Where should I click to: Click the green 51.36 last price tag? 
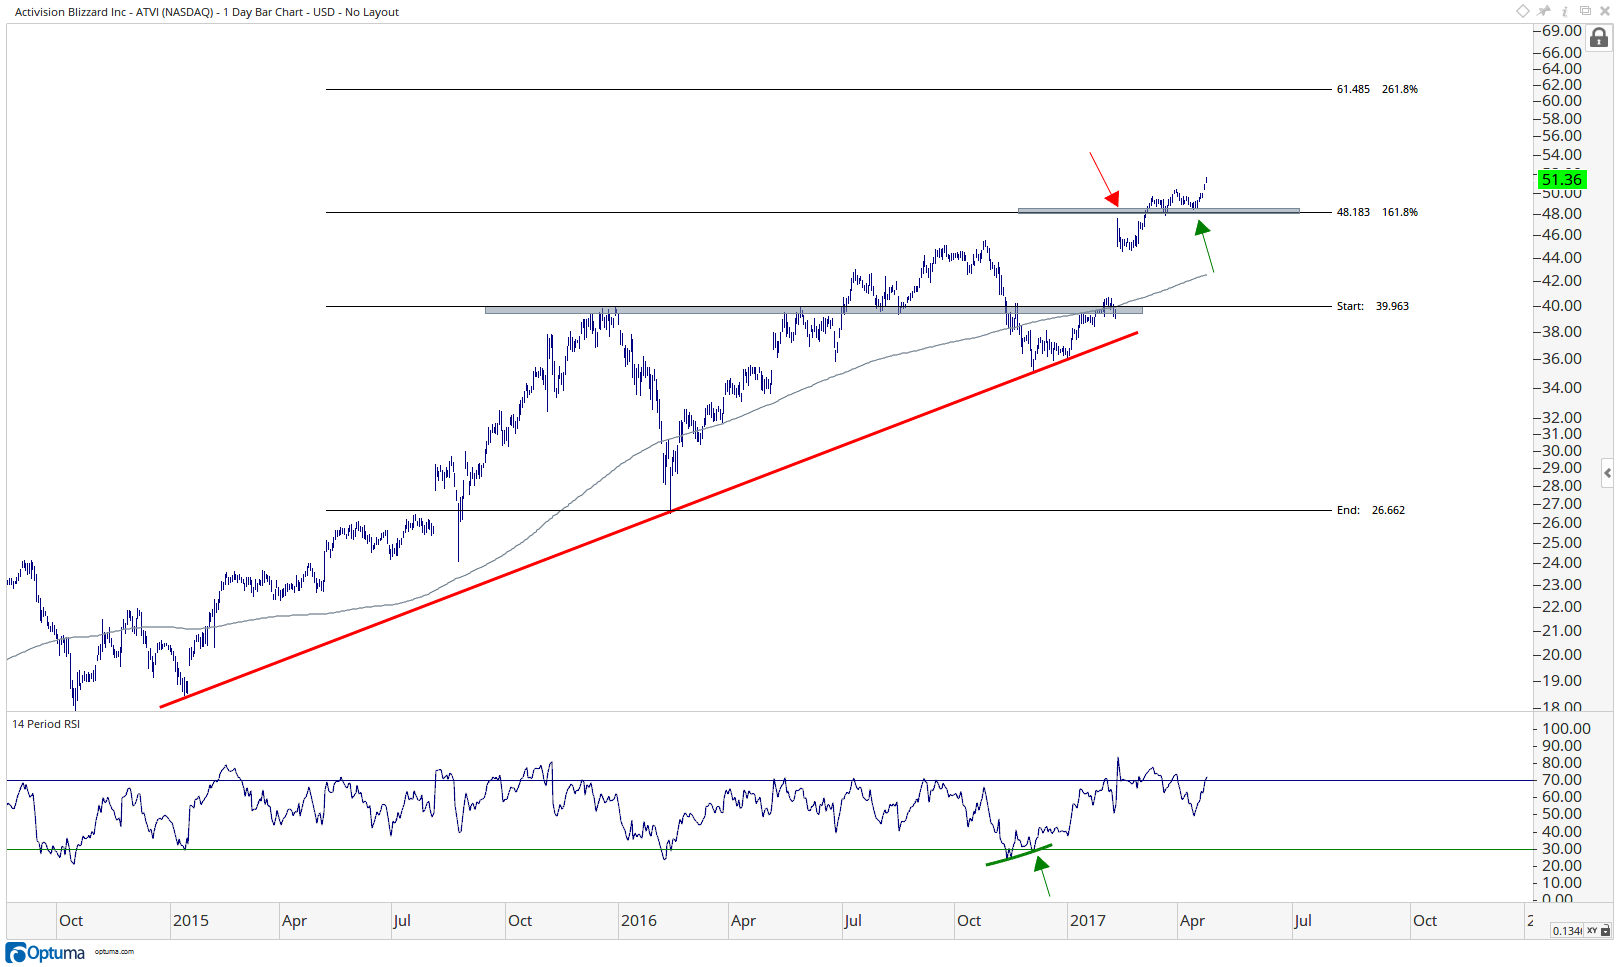[1562, 180]
